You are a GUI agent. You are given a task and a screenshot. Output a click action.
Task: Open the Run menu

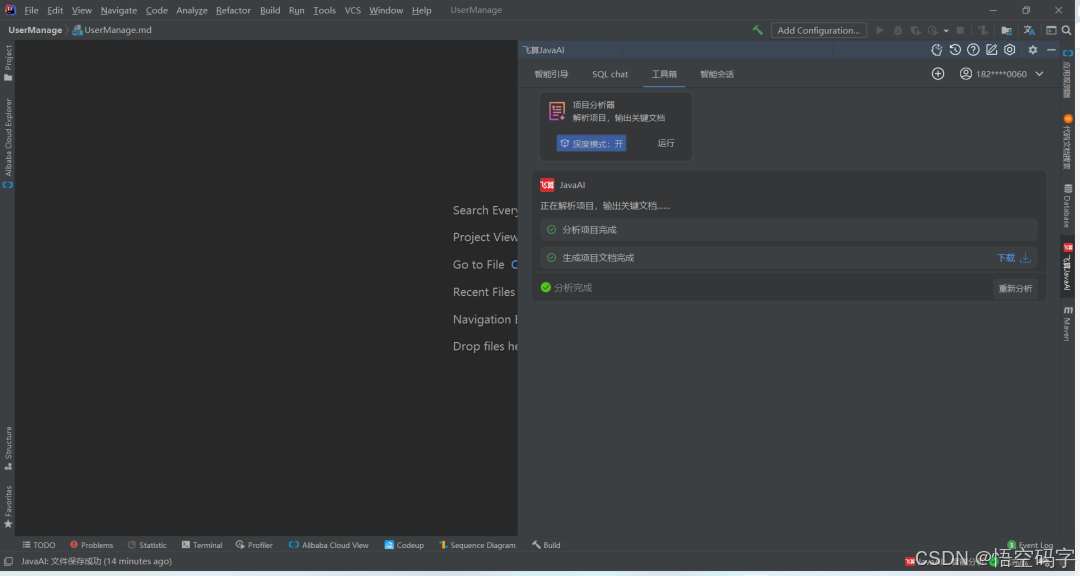click(296, 10)
